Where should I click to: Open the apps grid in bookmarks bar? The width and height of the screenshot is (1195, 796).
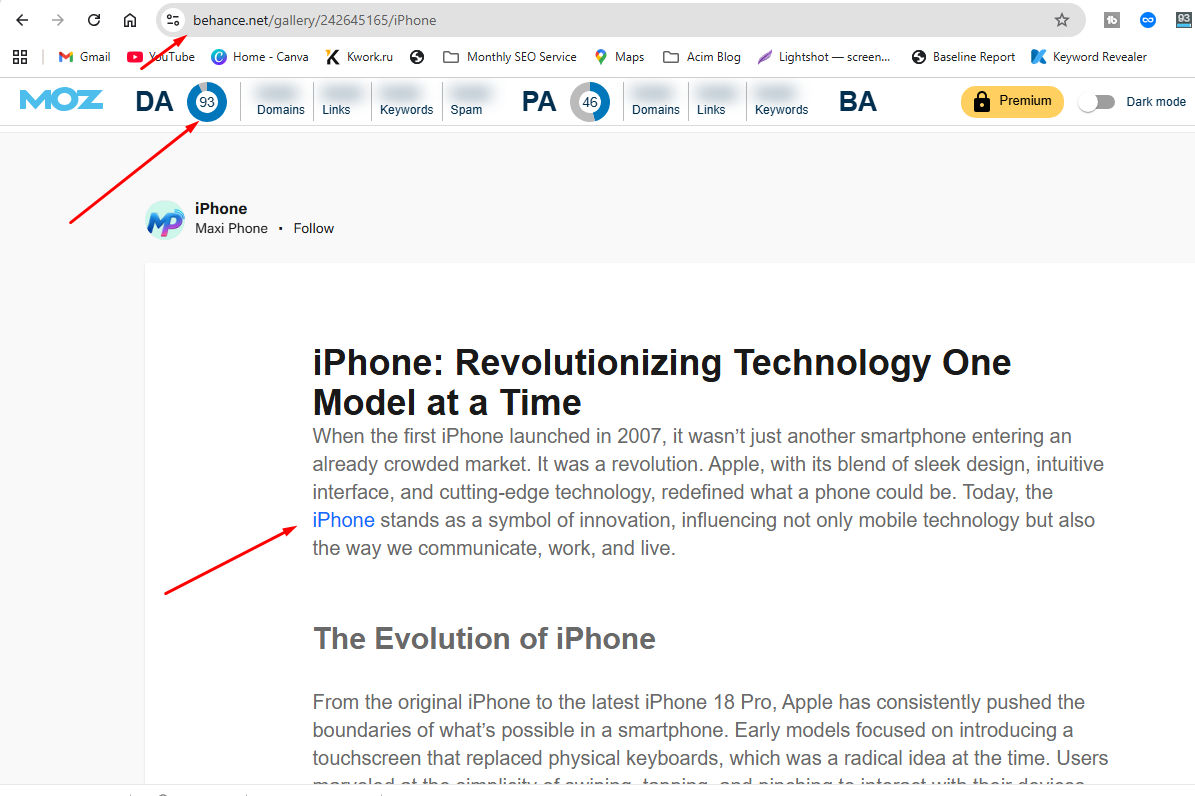pos(20,57)
